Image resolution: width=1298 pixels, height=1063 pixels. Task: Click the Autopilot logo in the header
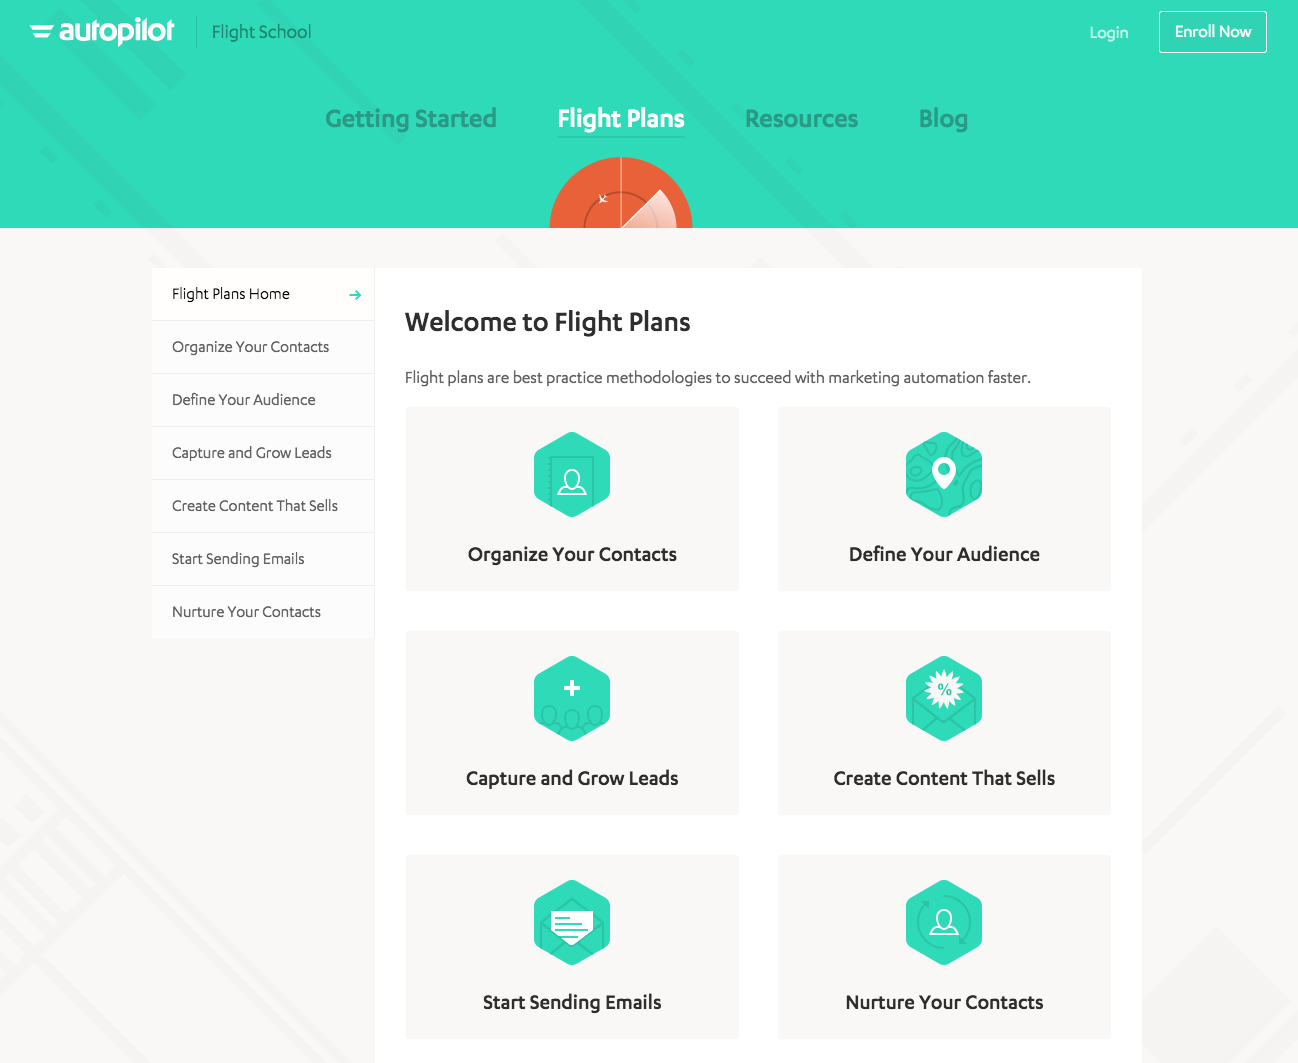(x=102, y=32)
